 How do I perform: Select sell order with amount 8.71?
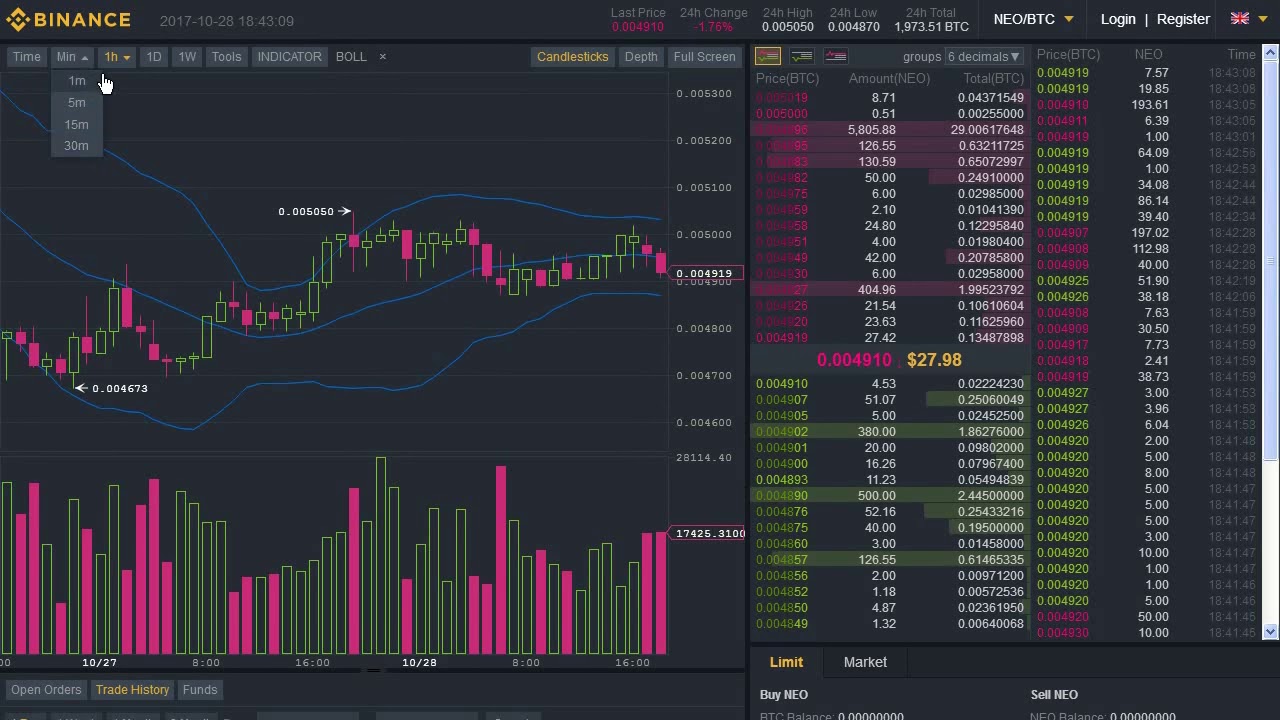click(x=890, y=98)
